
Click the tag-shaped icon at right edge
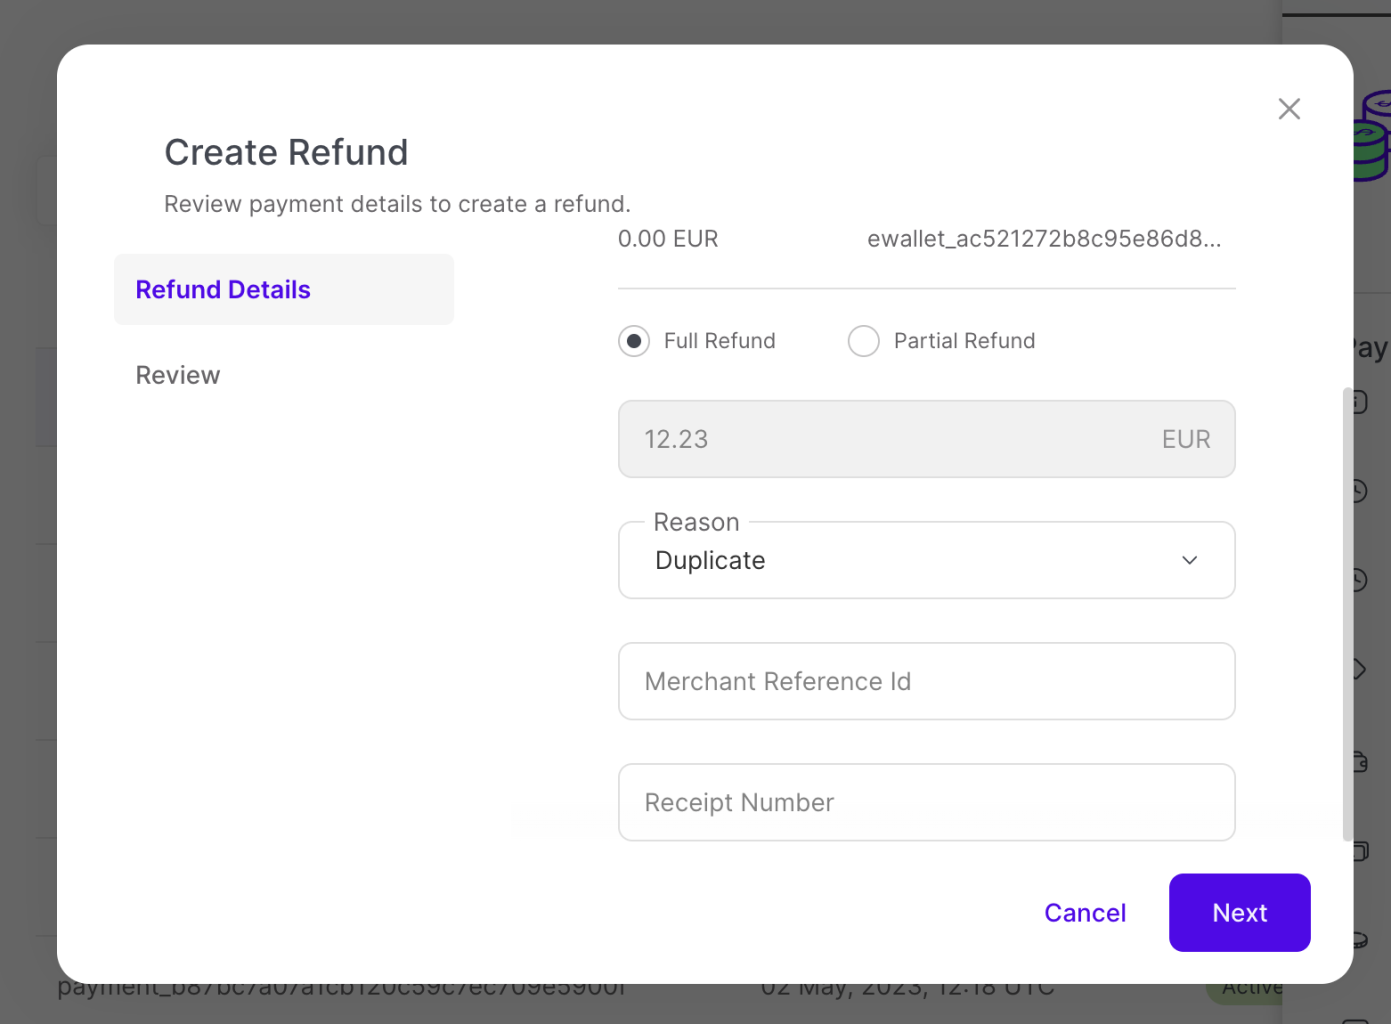coord(1360,669)
